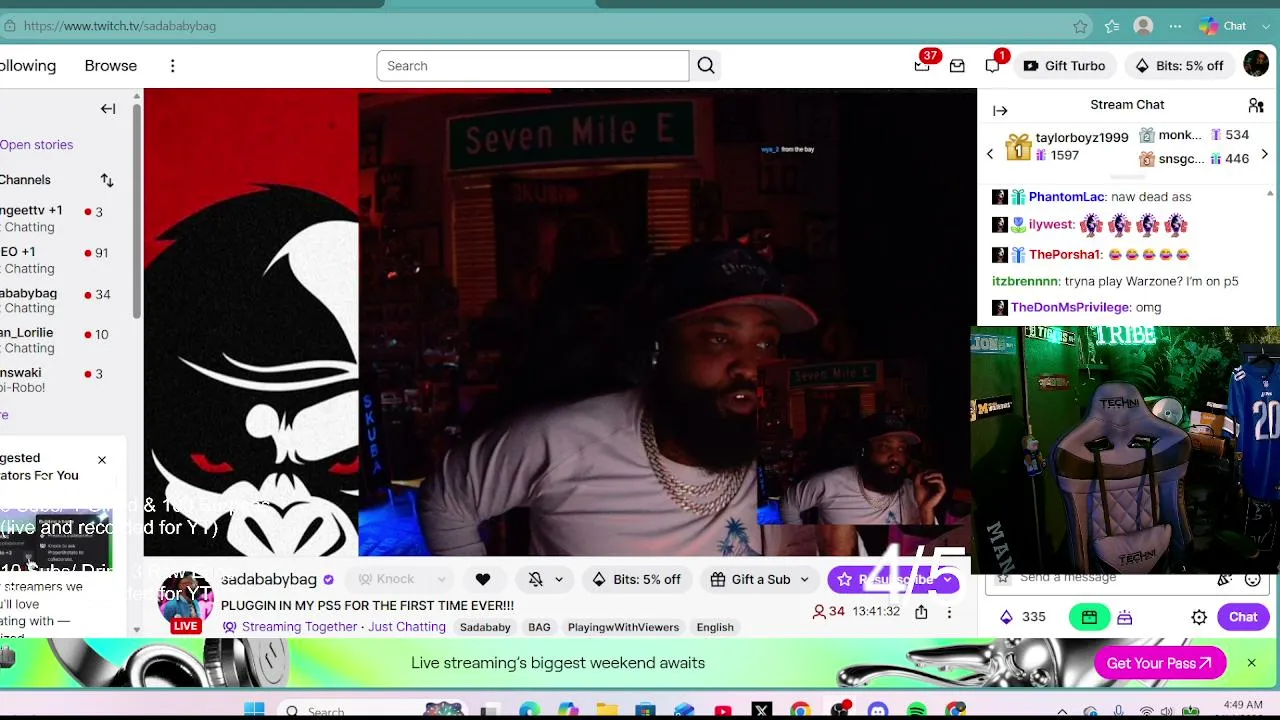Viewport: 1280px width, 720px height.
Task: Open PhantomLac username in chat
Action: [x=1066, y=197]
